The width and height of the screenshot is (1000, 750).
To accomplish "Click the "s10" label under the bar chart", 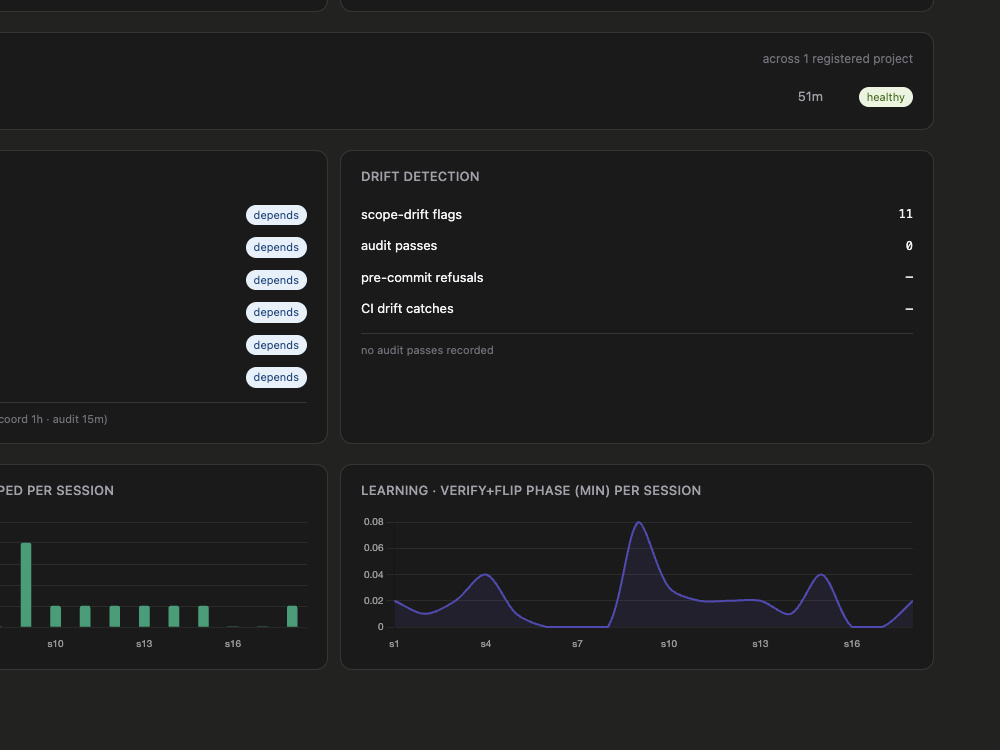I will tap(55, 643).
